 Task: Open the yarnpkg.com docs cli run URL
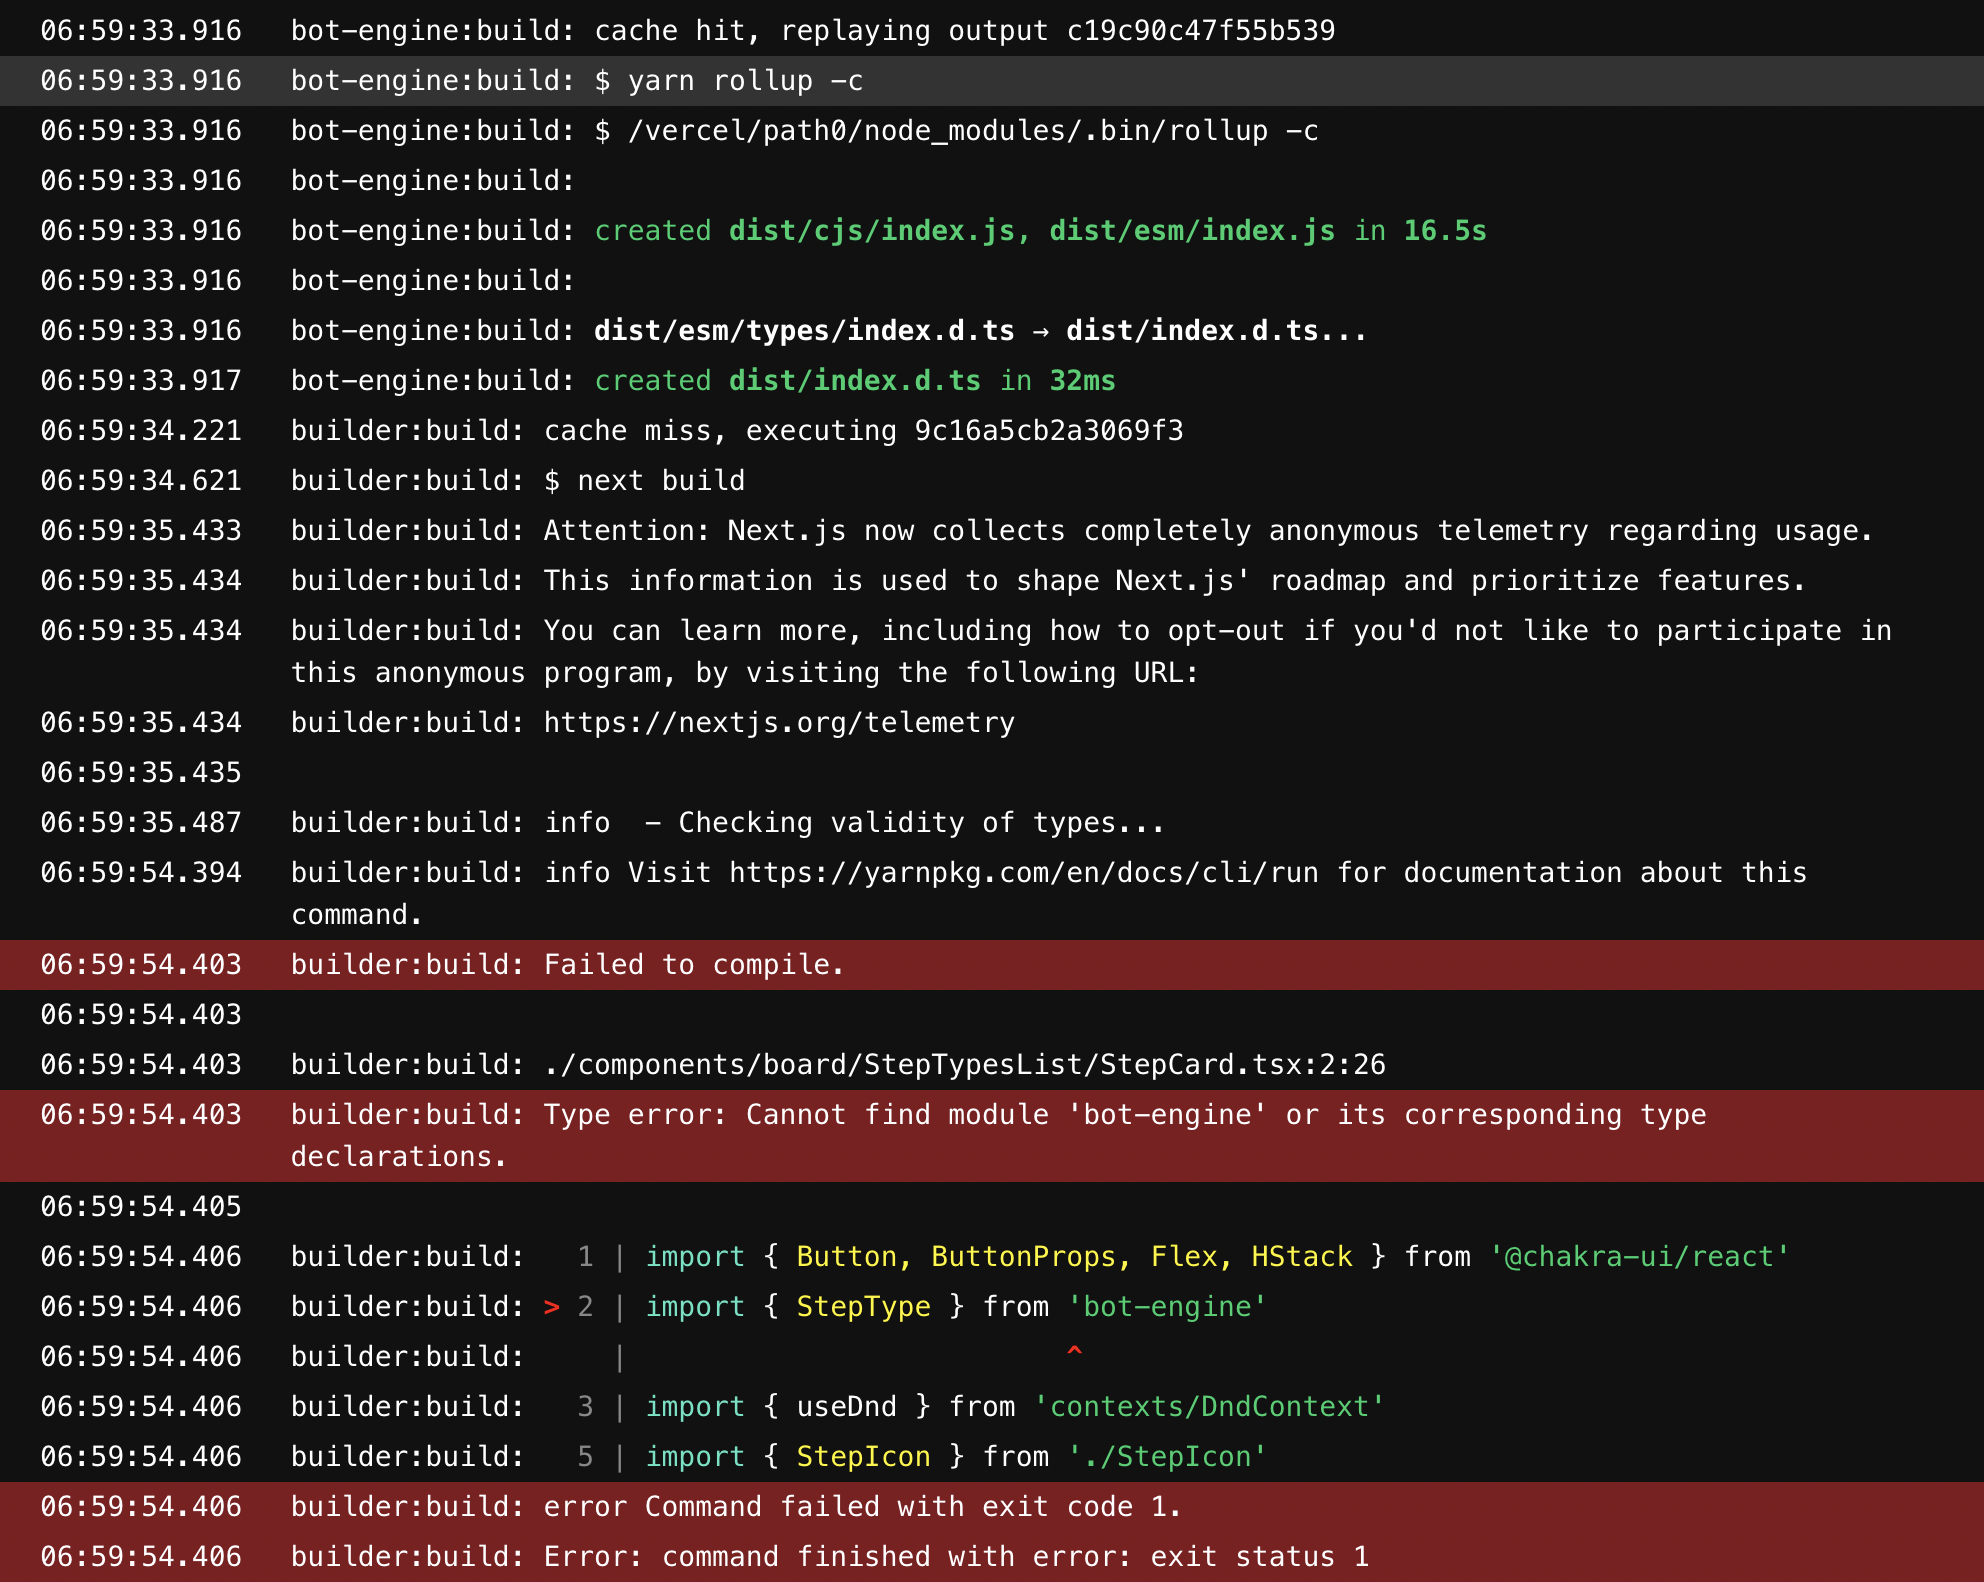coord(1023,873)
